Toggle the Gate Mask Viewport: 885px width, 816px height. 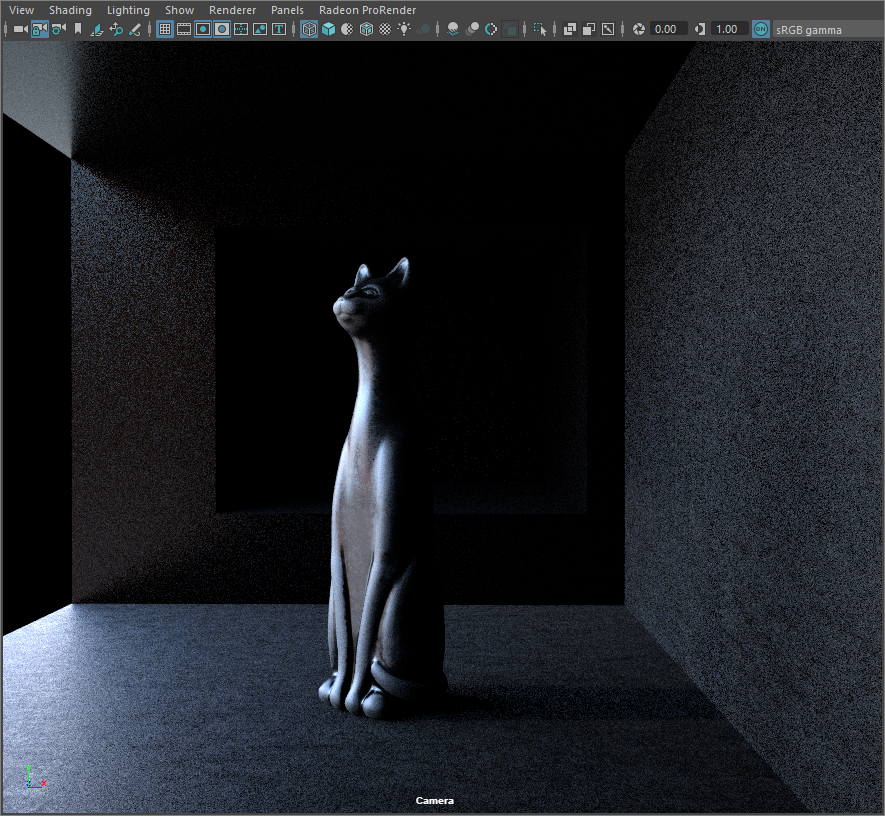(222, 29)
